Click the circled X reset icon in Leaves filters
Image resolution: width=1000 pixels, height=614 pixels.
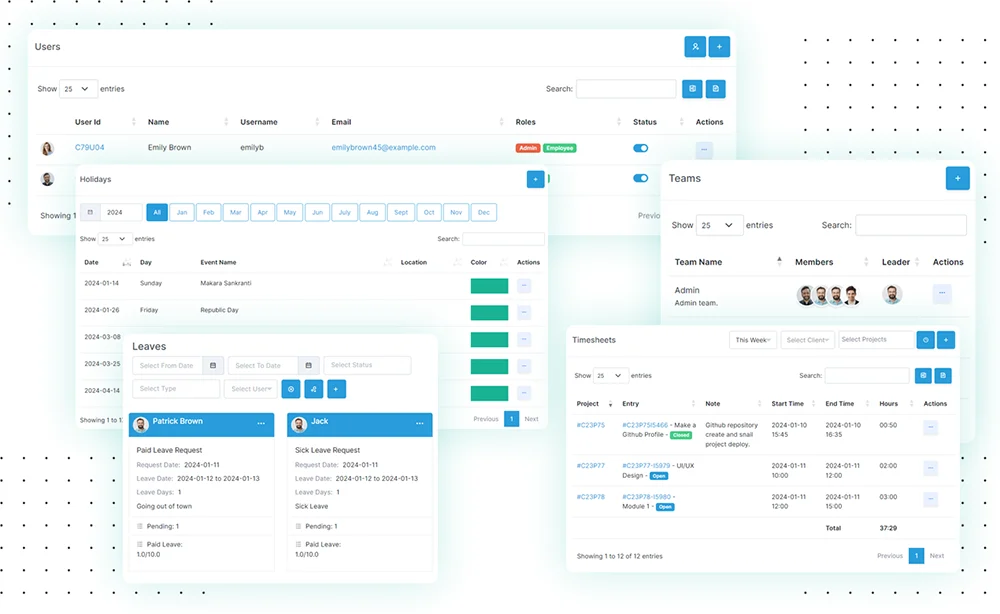pos(291,389)
